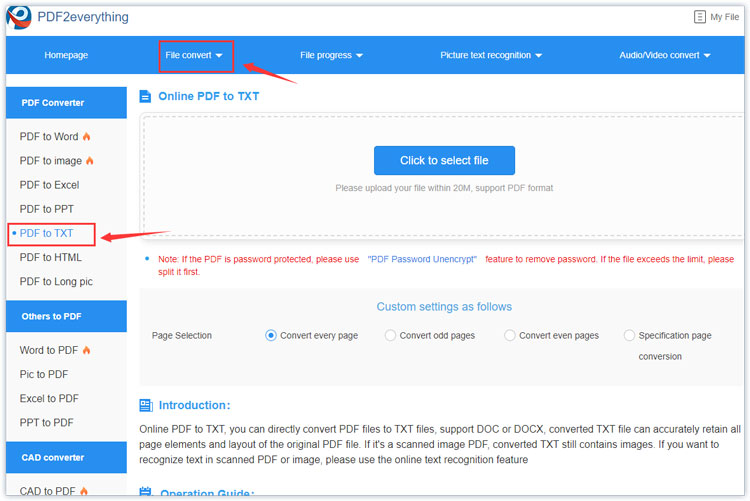Click the Click to select file button
The image size is (750, 501).
[444, 160]
